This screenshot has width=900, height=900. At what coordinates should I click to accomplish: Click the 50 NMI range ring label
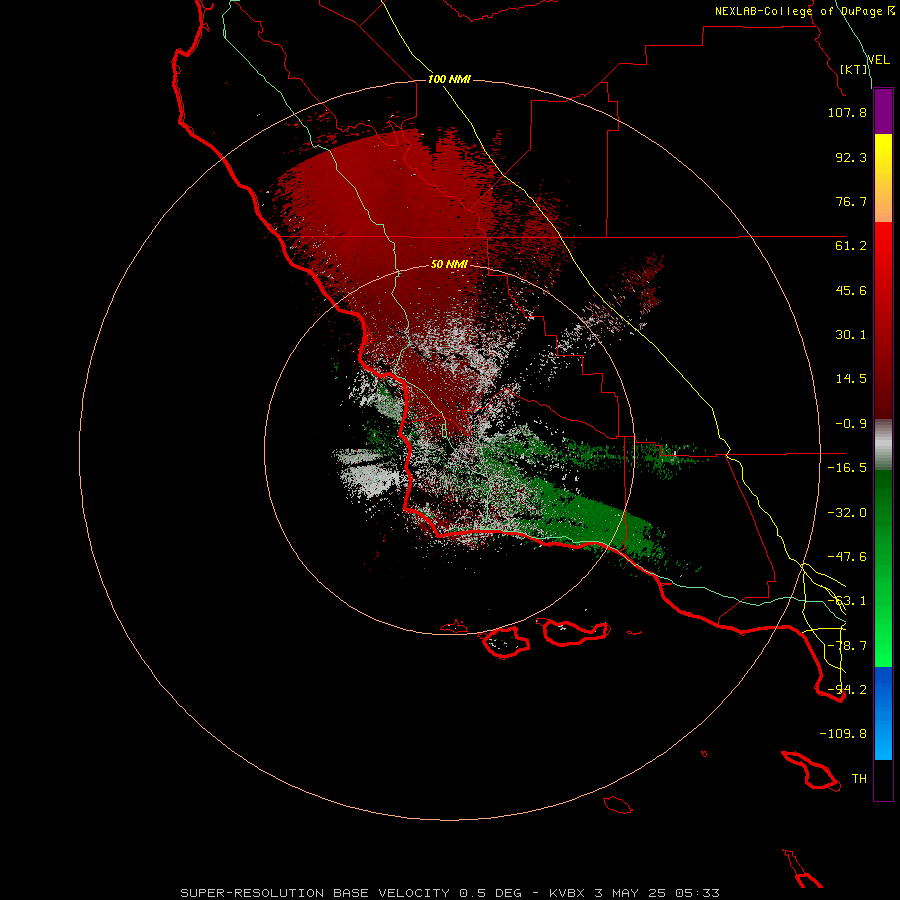[449, 264]
